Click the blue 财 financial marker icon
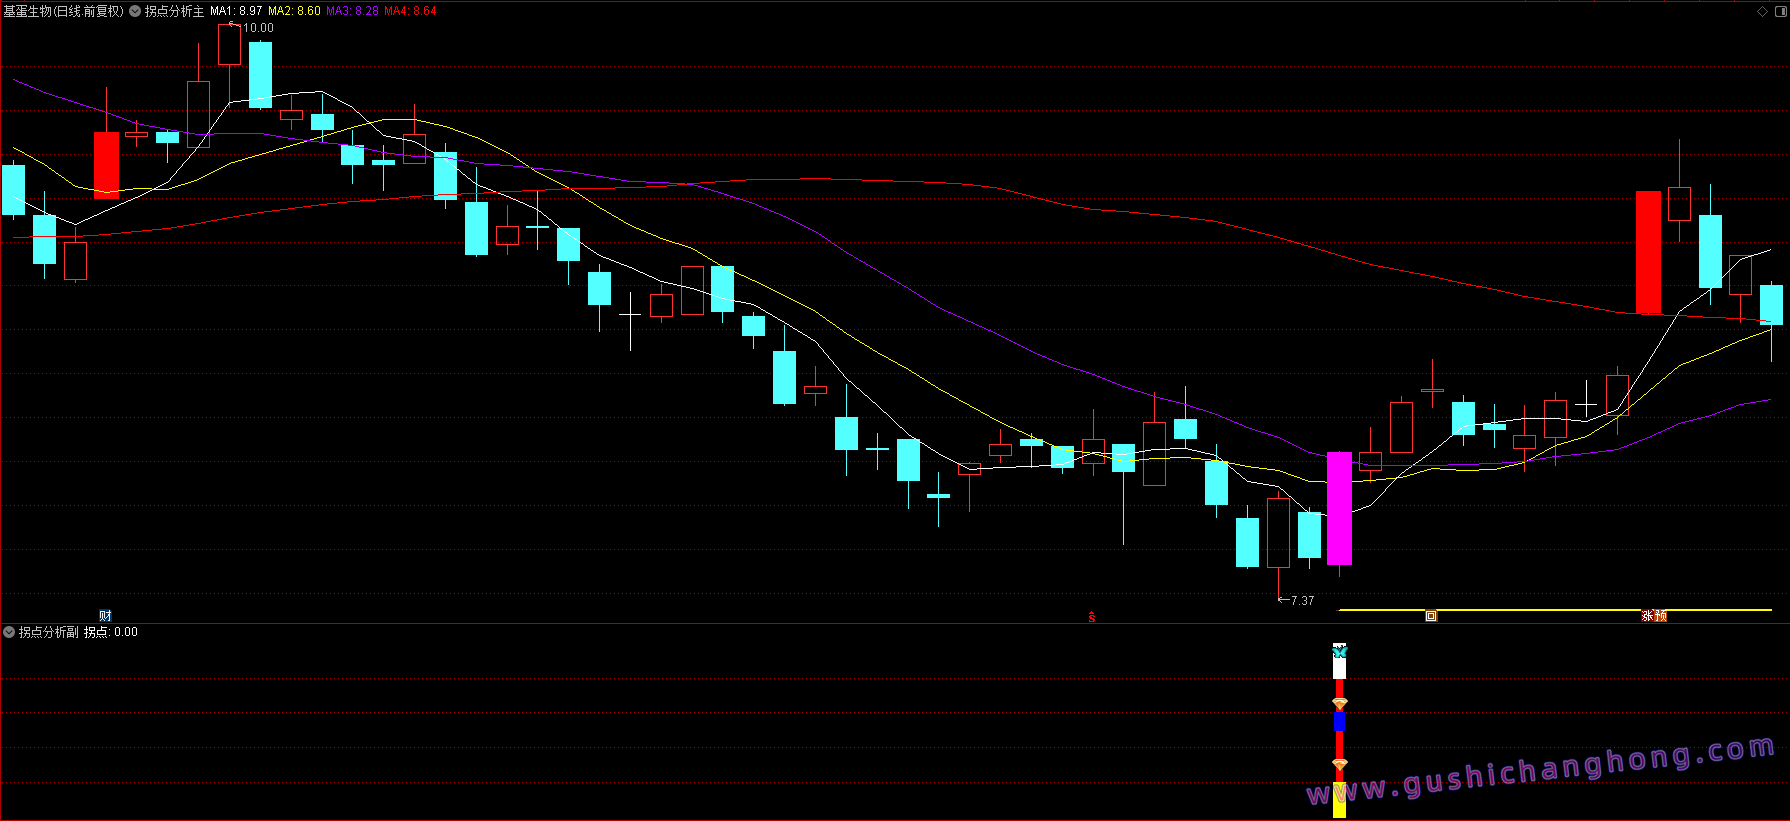1790x821 pixels. (105, 616)
